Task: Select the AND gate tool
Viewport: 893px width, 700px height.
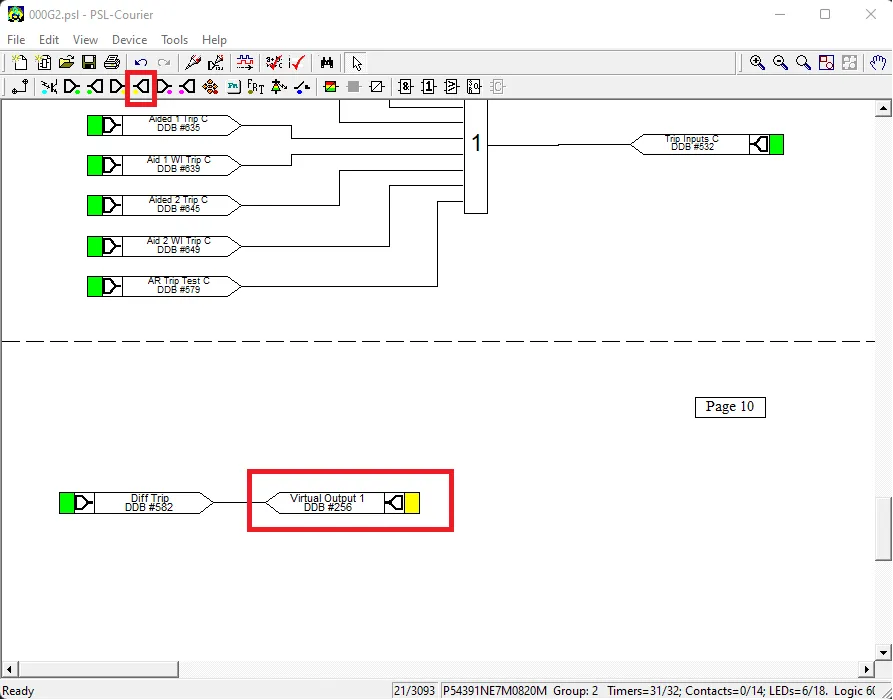Action: pyautogui.click(x=405, y=87)
